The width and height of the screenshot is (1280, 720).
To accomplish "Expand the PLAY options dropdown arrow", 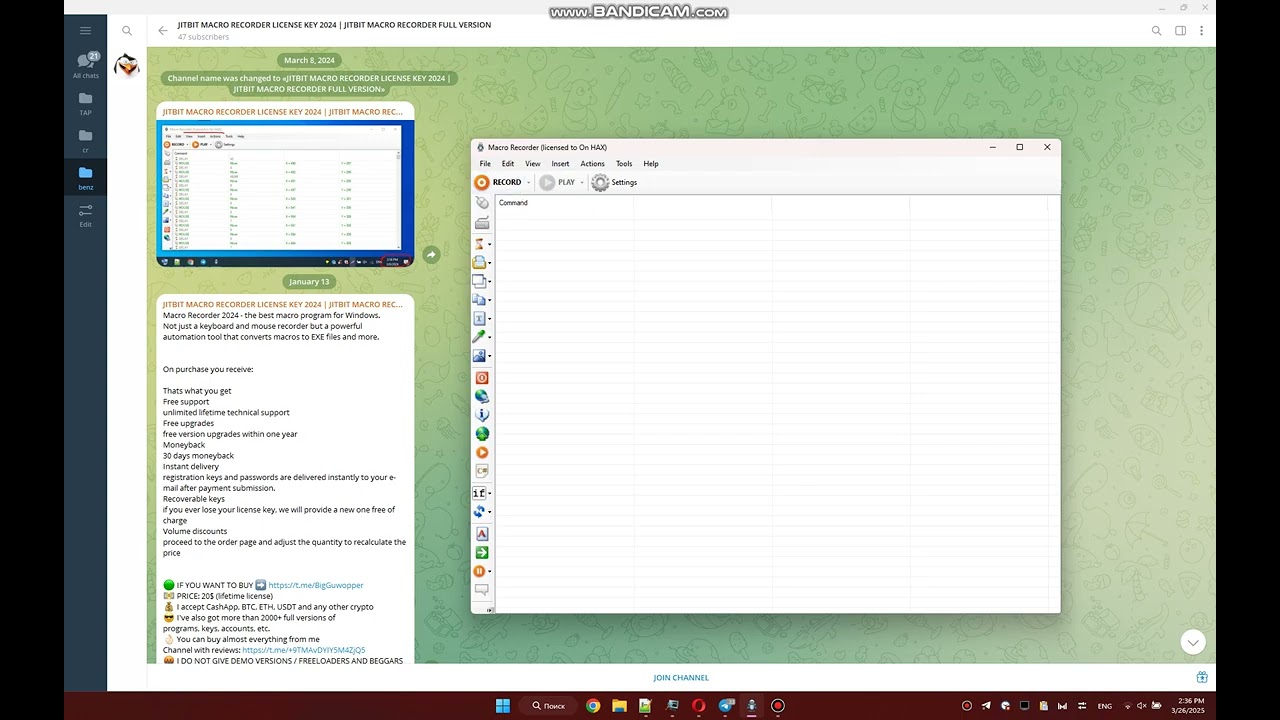I will [x=582, y=182].
